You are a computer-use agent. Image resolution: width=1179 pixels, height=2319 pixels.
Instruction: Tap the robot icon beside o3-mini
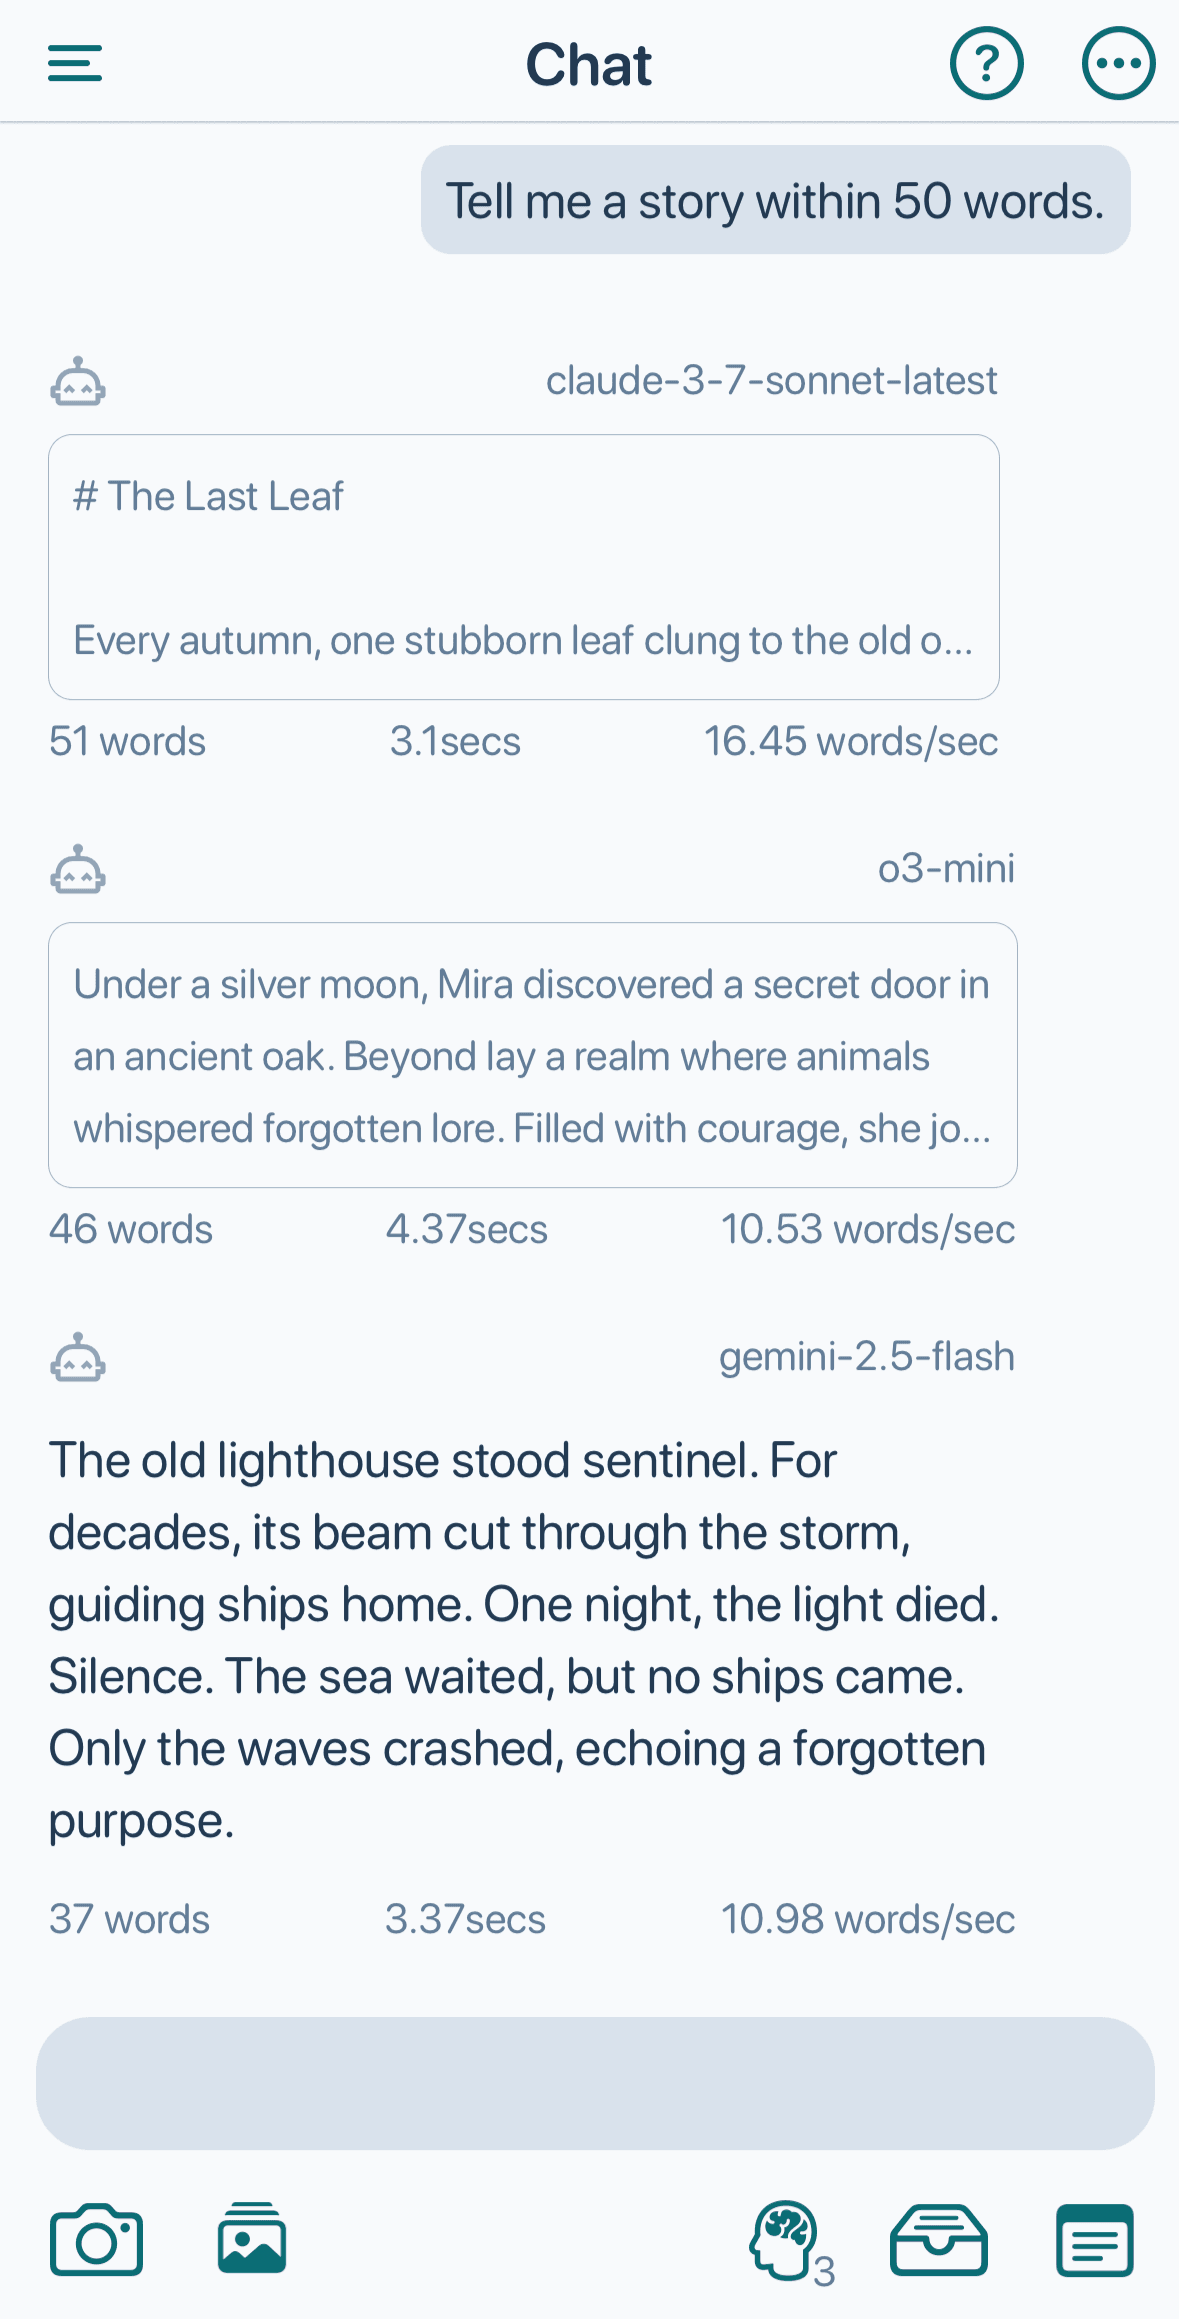pyautogui.click(x=78, y=869)
